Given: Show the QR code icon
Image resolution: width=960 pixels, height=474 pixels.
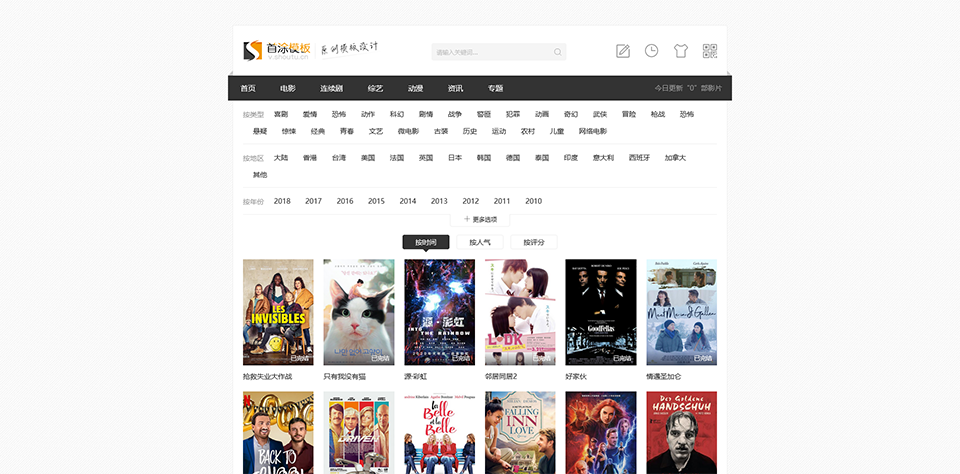Looking at the screenshot, I should click(x=710, y=51).
